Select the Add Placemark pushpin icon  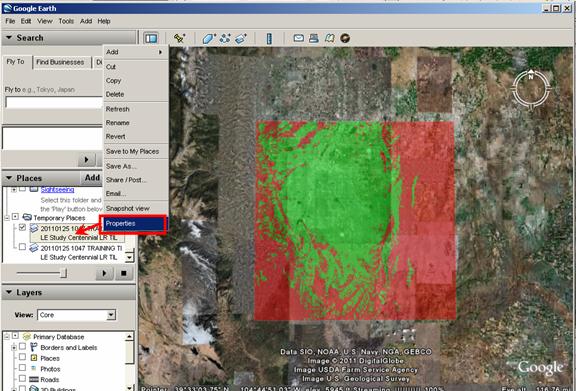click(180, 38)
